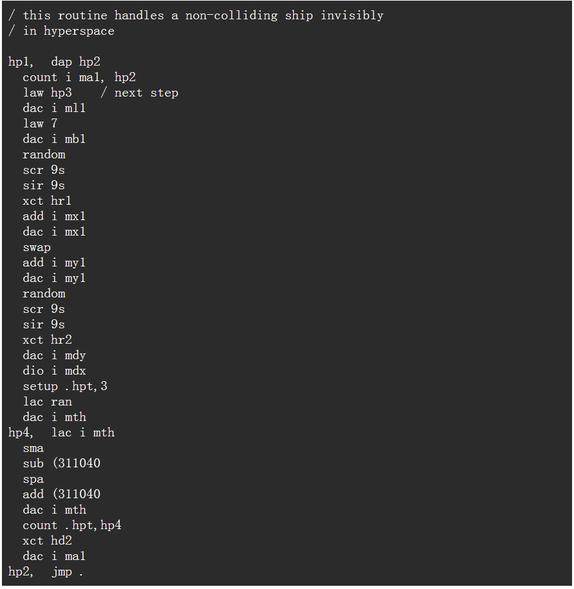Click the "sub (311040" line
The height and width of the screenshot is (589, 574).
pos(61,464)
